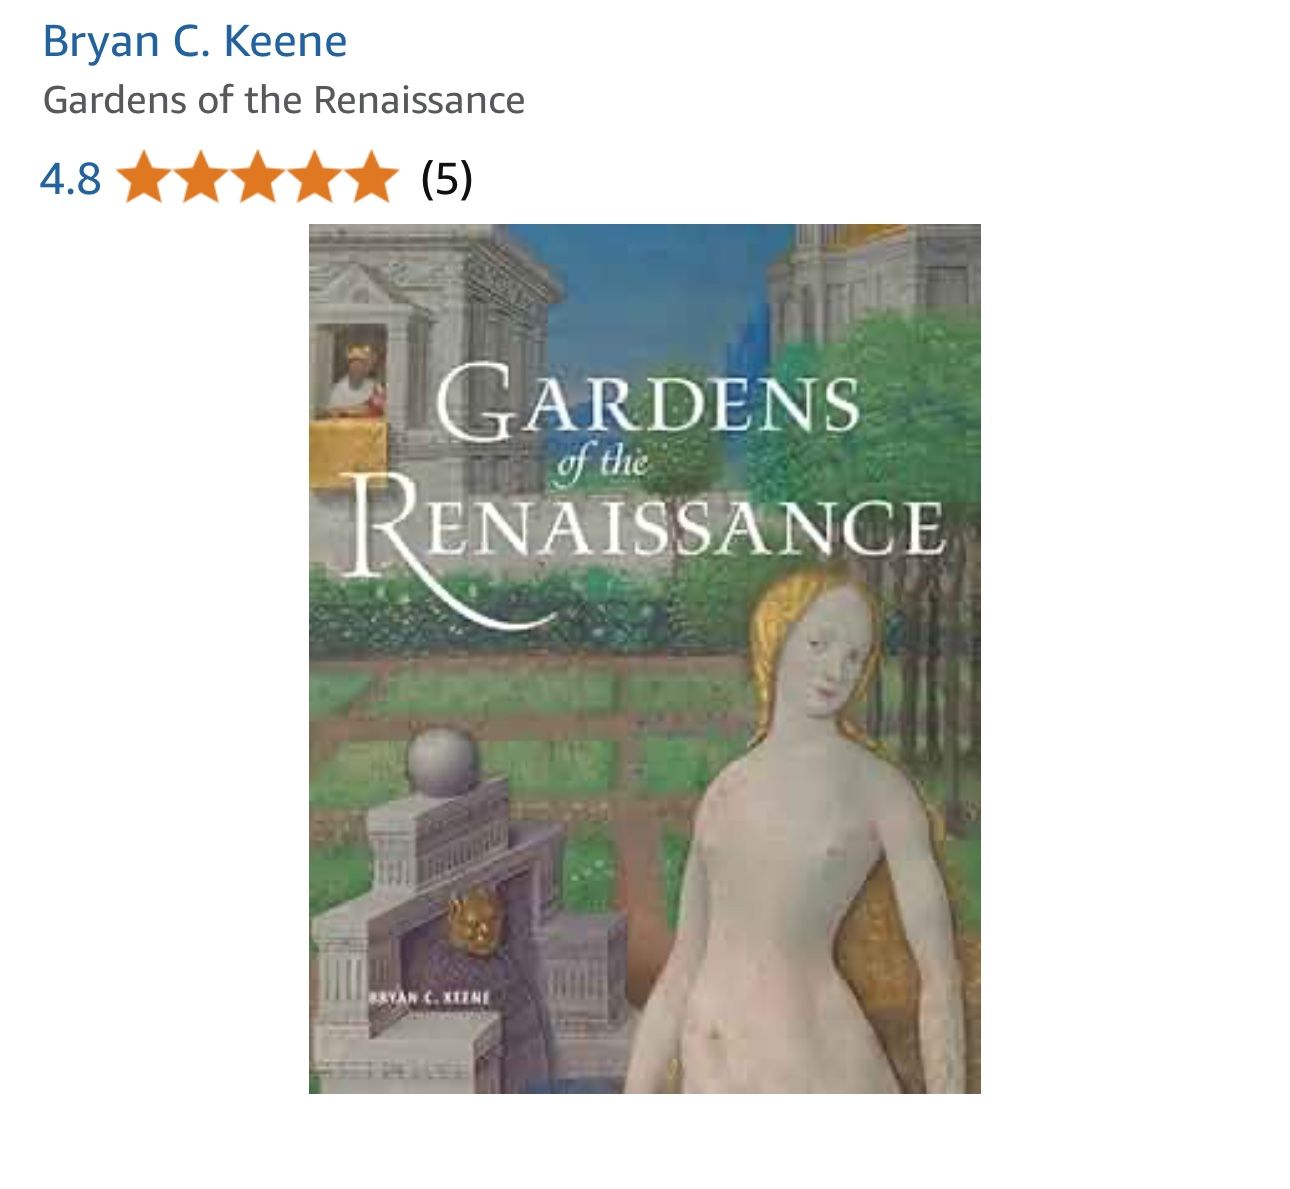Click small BRYAN C. KEENE text on cover

coord(429,997)
